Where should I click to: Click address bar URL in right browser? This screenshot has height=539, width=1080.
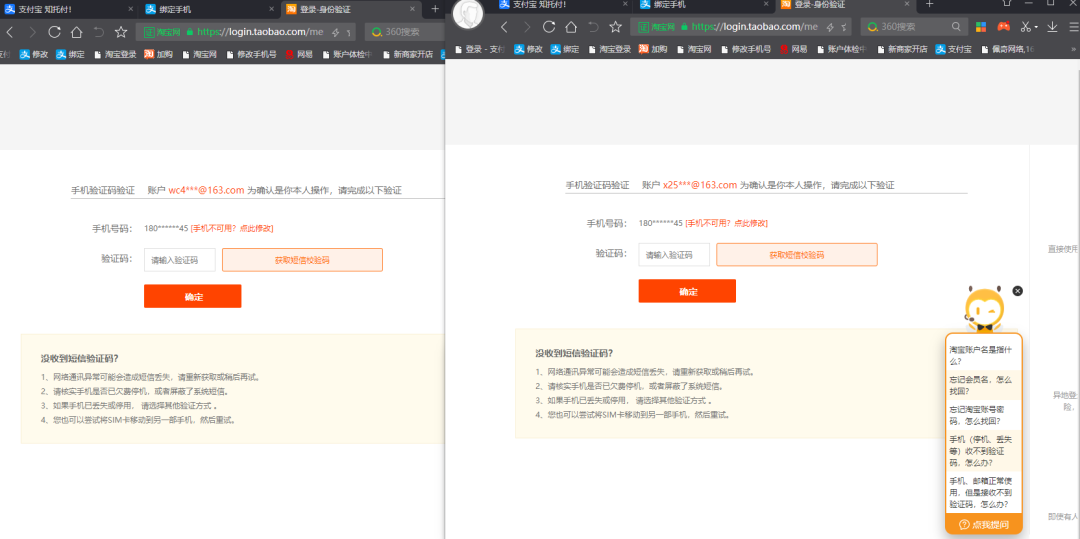click(x=754, y=27)
